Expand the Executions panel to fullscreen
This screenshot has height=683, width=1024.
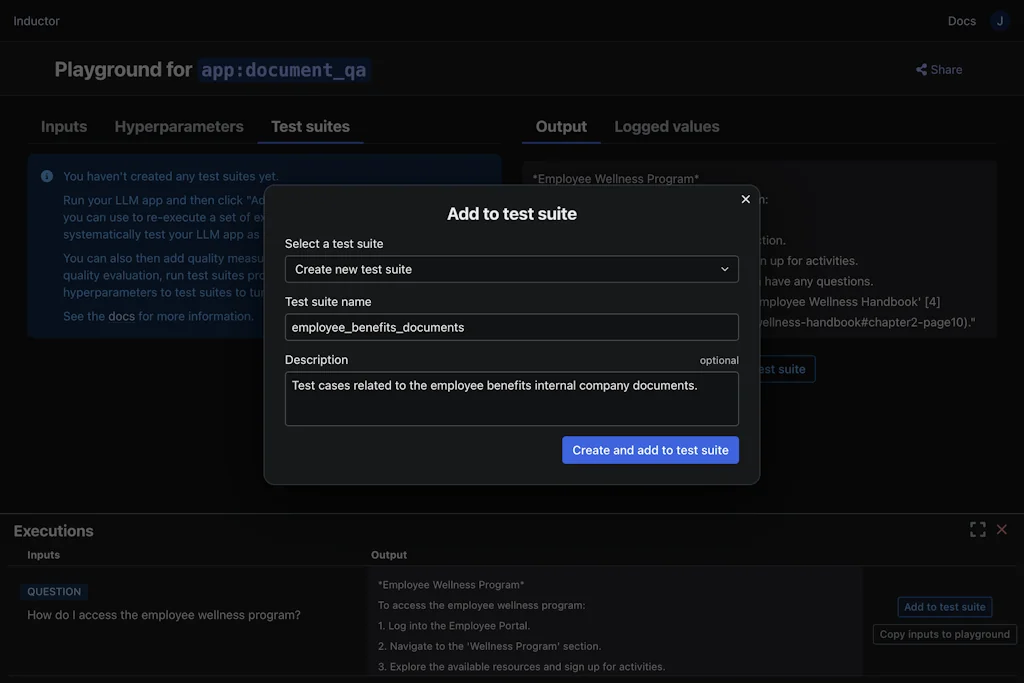coord(977,529)
